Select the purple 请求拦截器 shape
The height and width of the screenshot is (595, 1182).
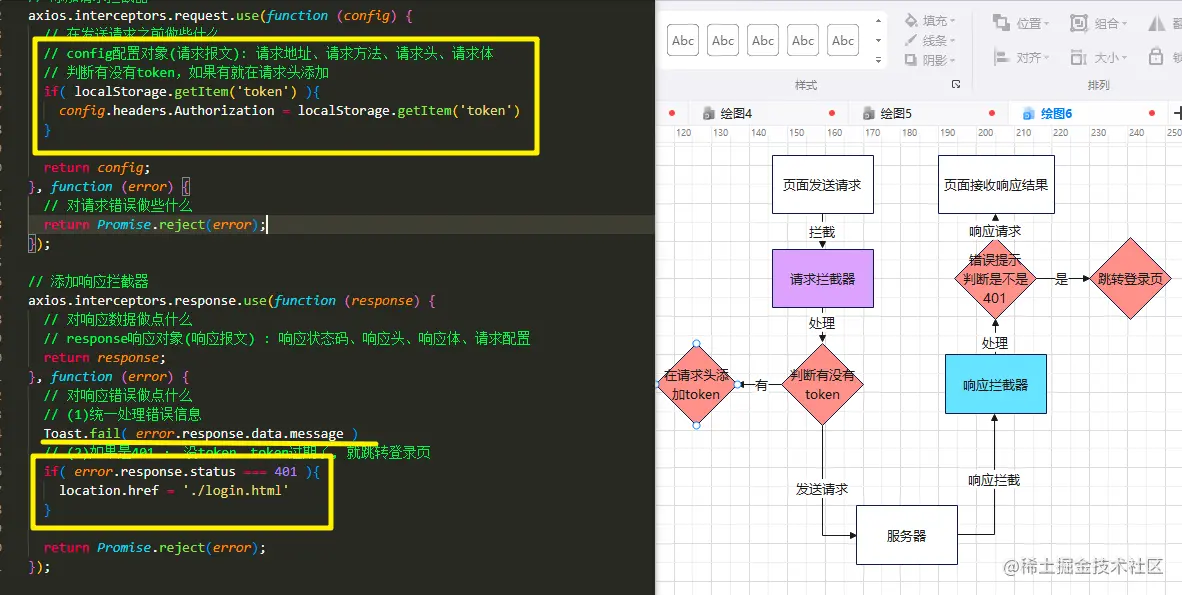tap(823, 278)
